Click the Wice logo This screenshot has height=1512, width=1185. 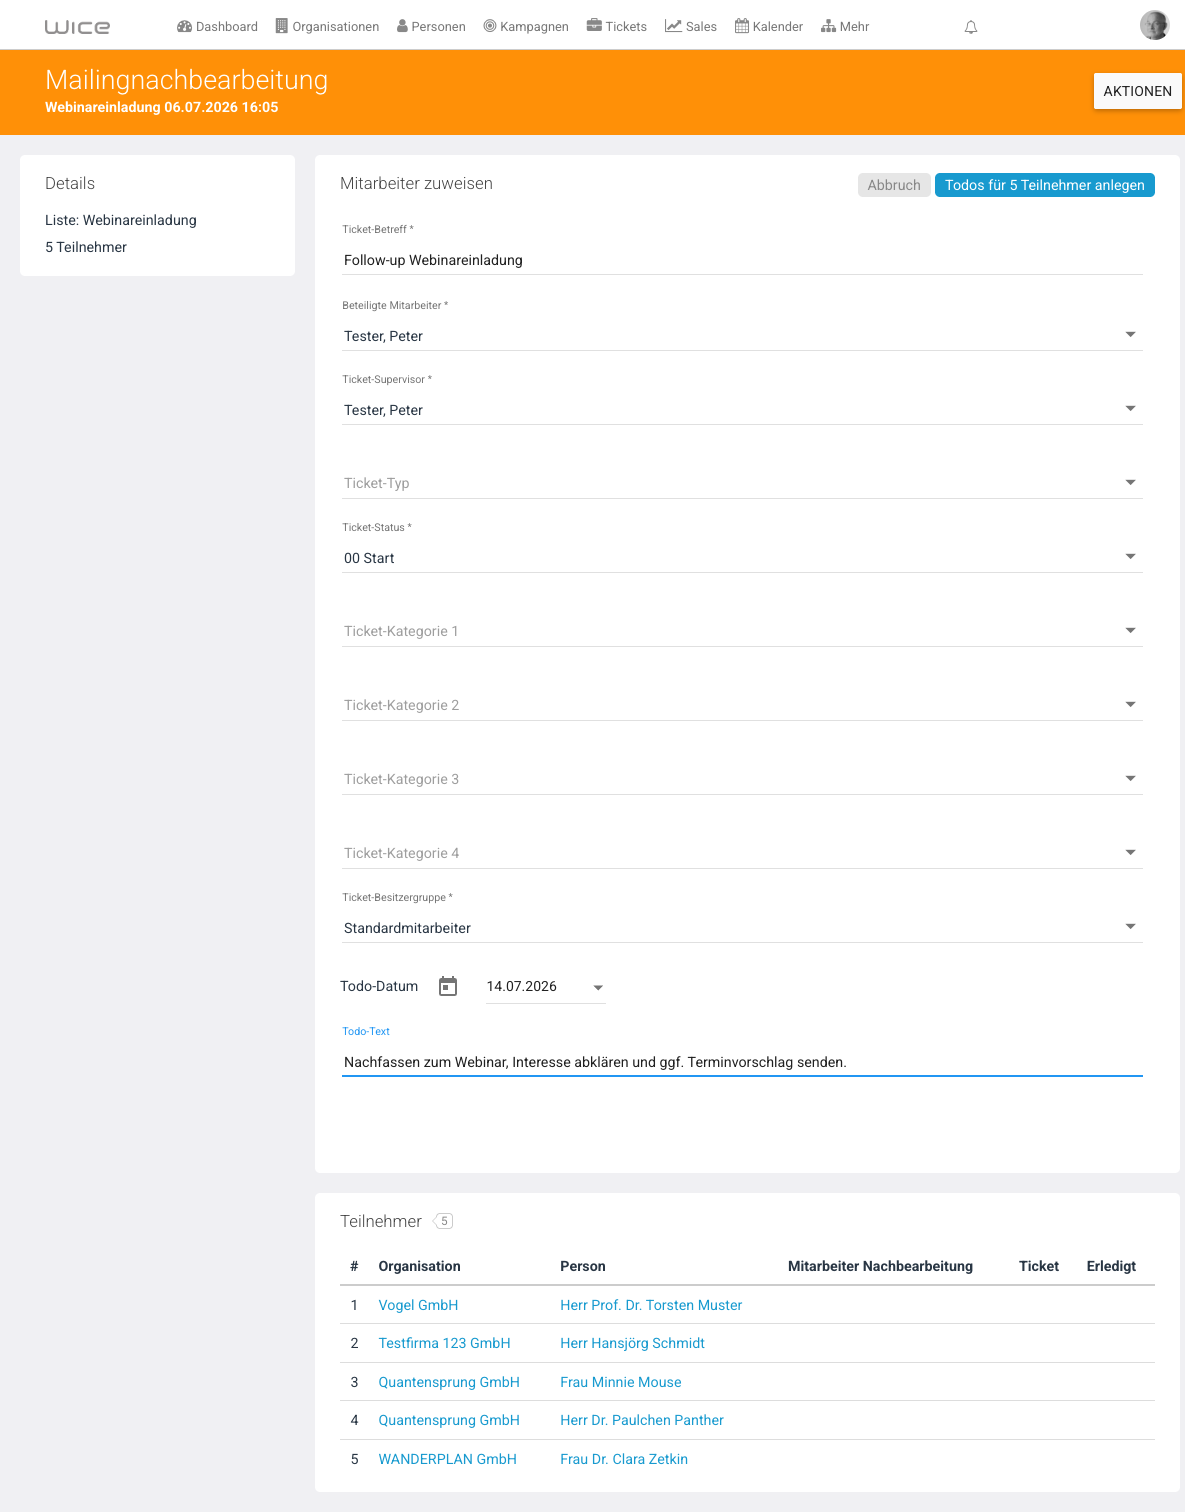tap(77, 27)
